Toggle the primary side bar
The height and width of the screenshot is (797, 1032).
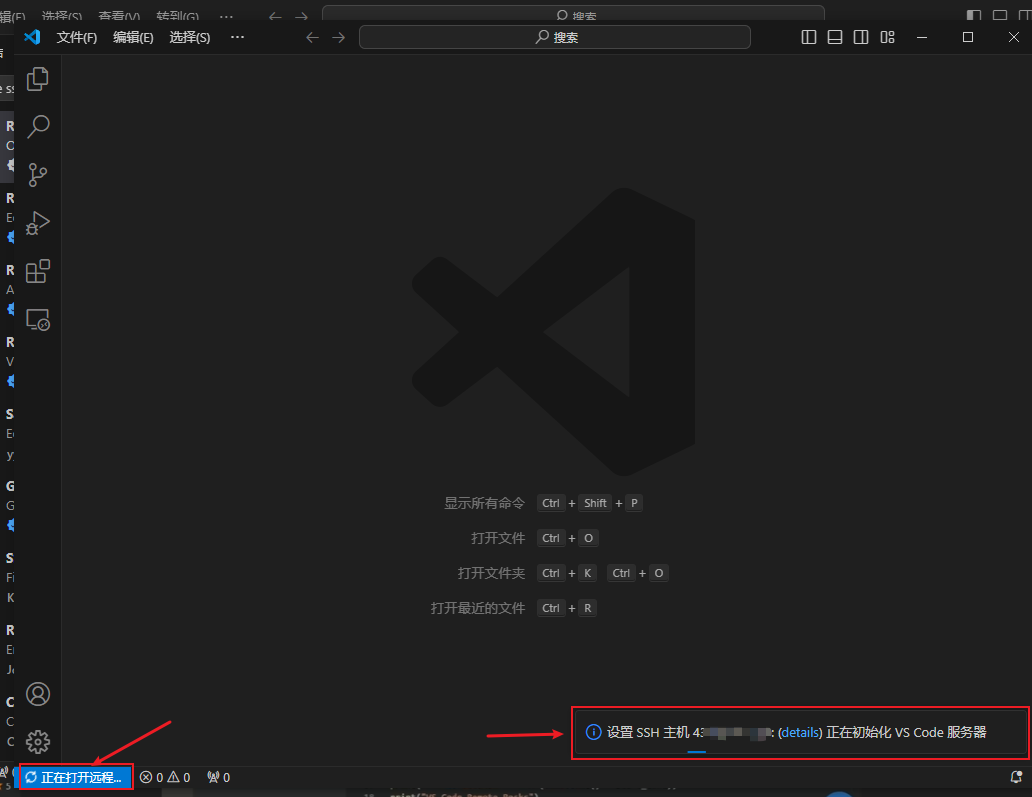(x=809, y=37)
